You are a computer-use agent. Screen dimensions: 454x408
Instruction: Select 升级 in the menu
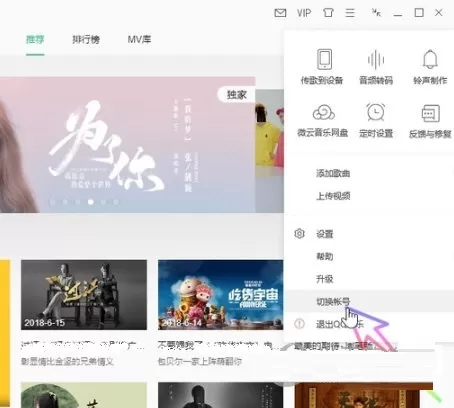click(325, 279)
